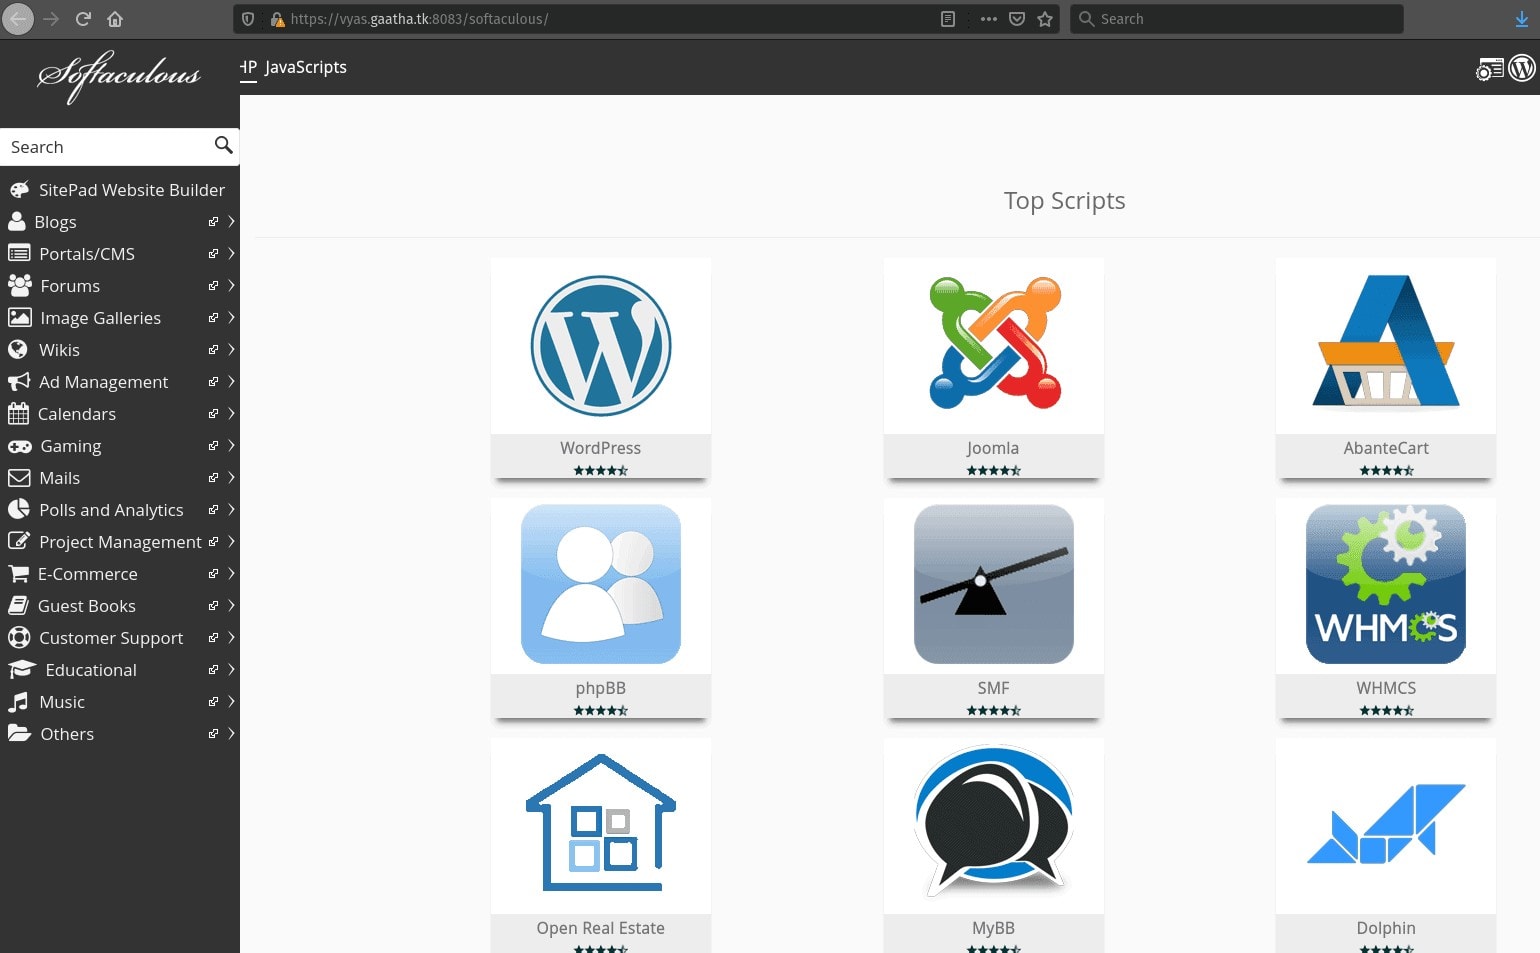The image size is (1540, 953).
Task: Open the browser downloads arrow icon
Action: pos(1522,19)
